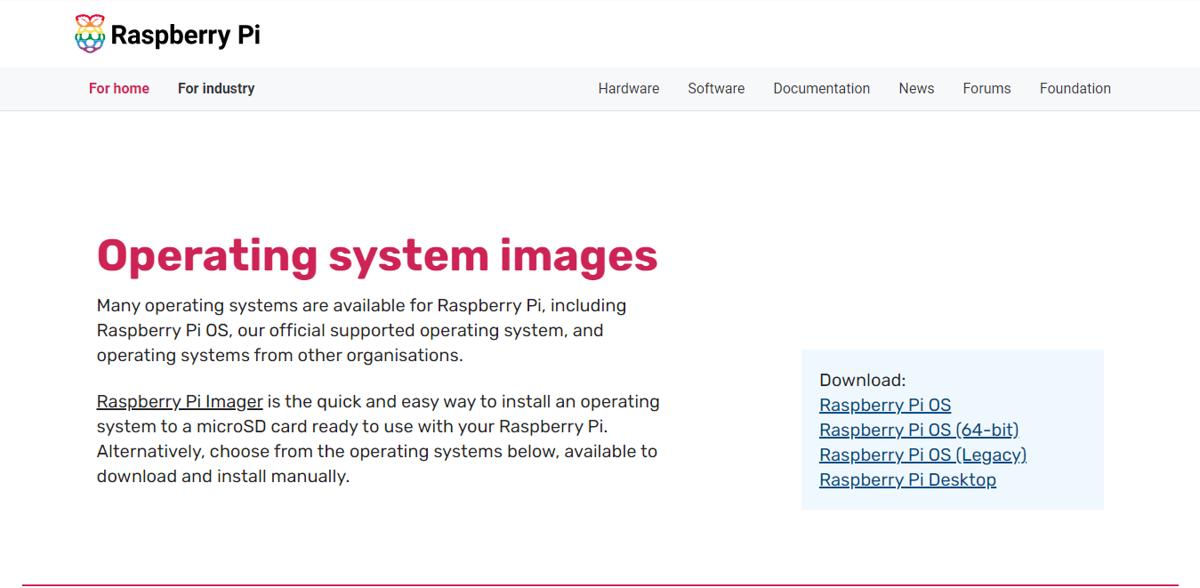Image resolution: width=1200 pixels, height=588 pixels.
Task: Open the Raspberry Pi Imager link
Action: 180,401
